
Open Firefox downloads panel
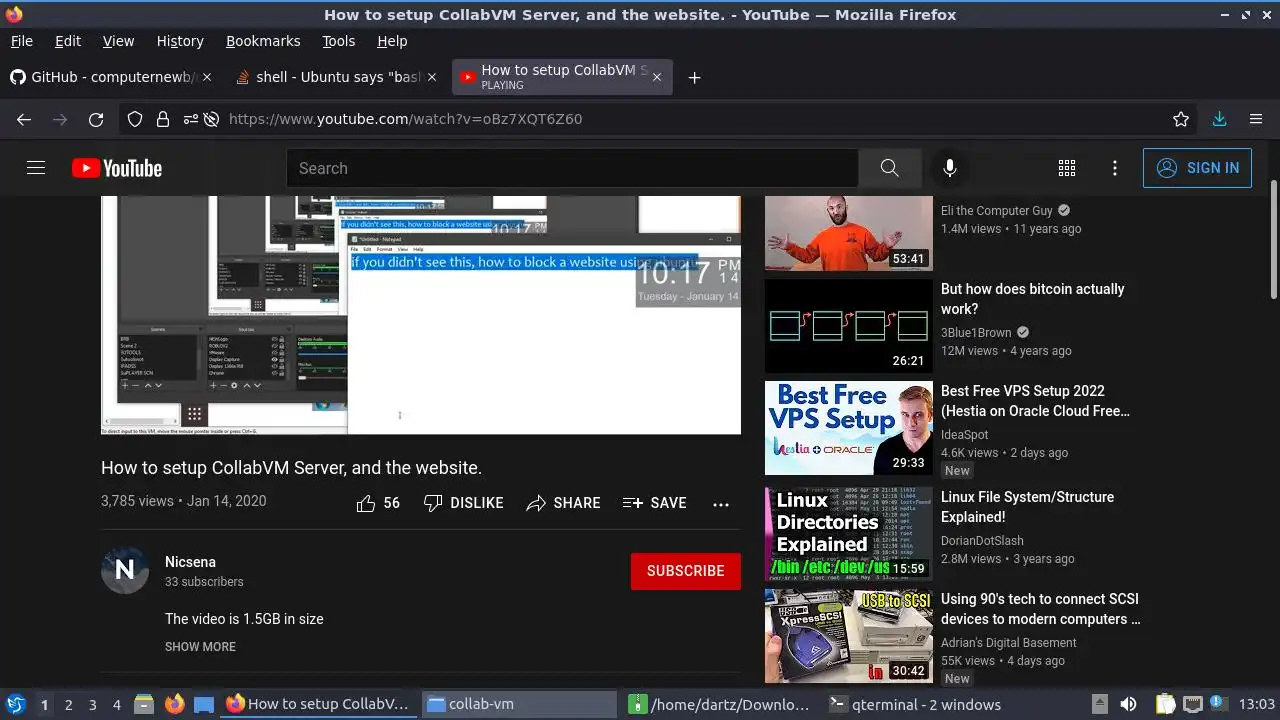click(1219, 119)
